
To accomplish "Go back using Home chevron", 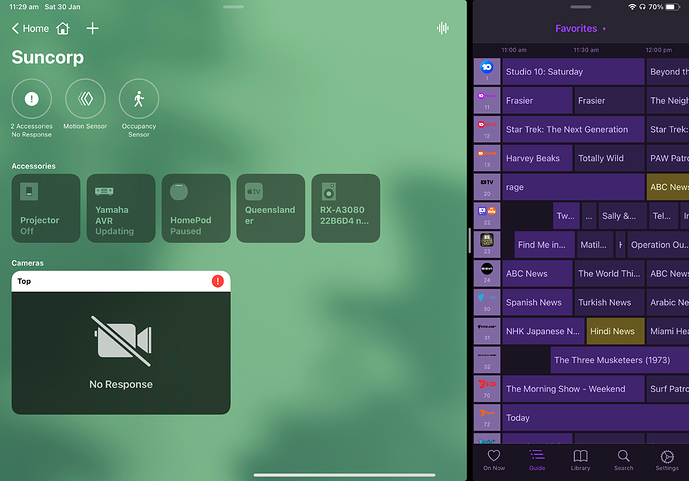I will point(16,29).
